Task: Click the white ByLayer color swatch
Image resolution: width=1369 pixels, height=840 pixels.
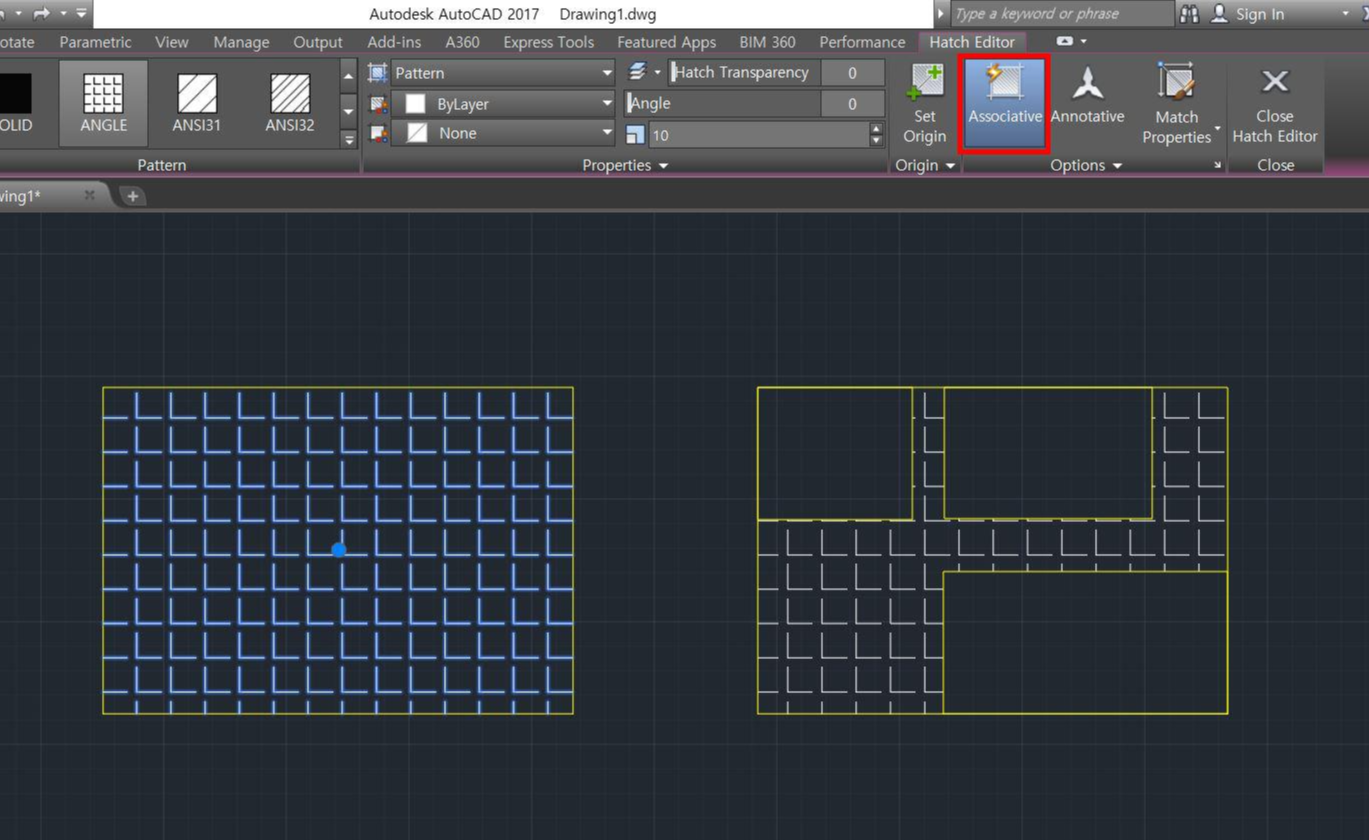Action: click(415, 103)
